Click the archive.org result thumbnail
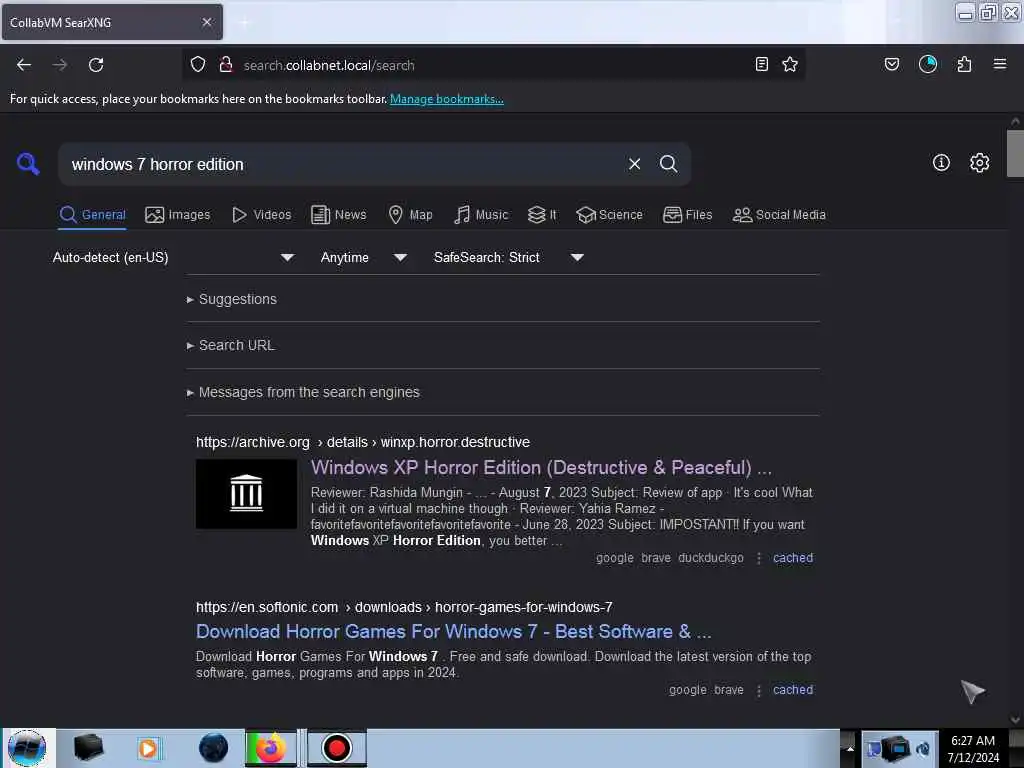 click(246, 494)
